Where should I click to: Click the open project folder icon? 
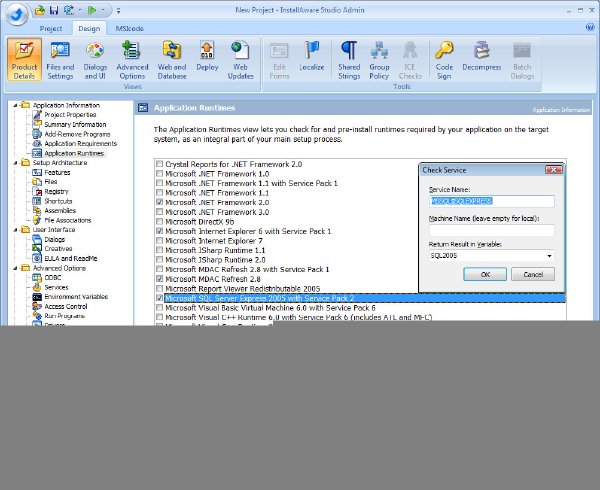(x=39, y=10)
